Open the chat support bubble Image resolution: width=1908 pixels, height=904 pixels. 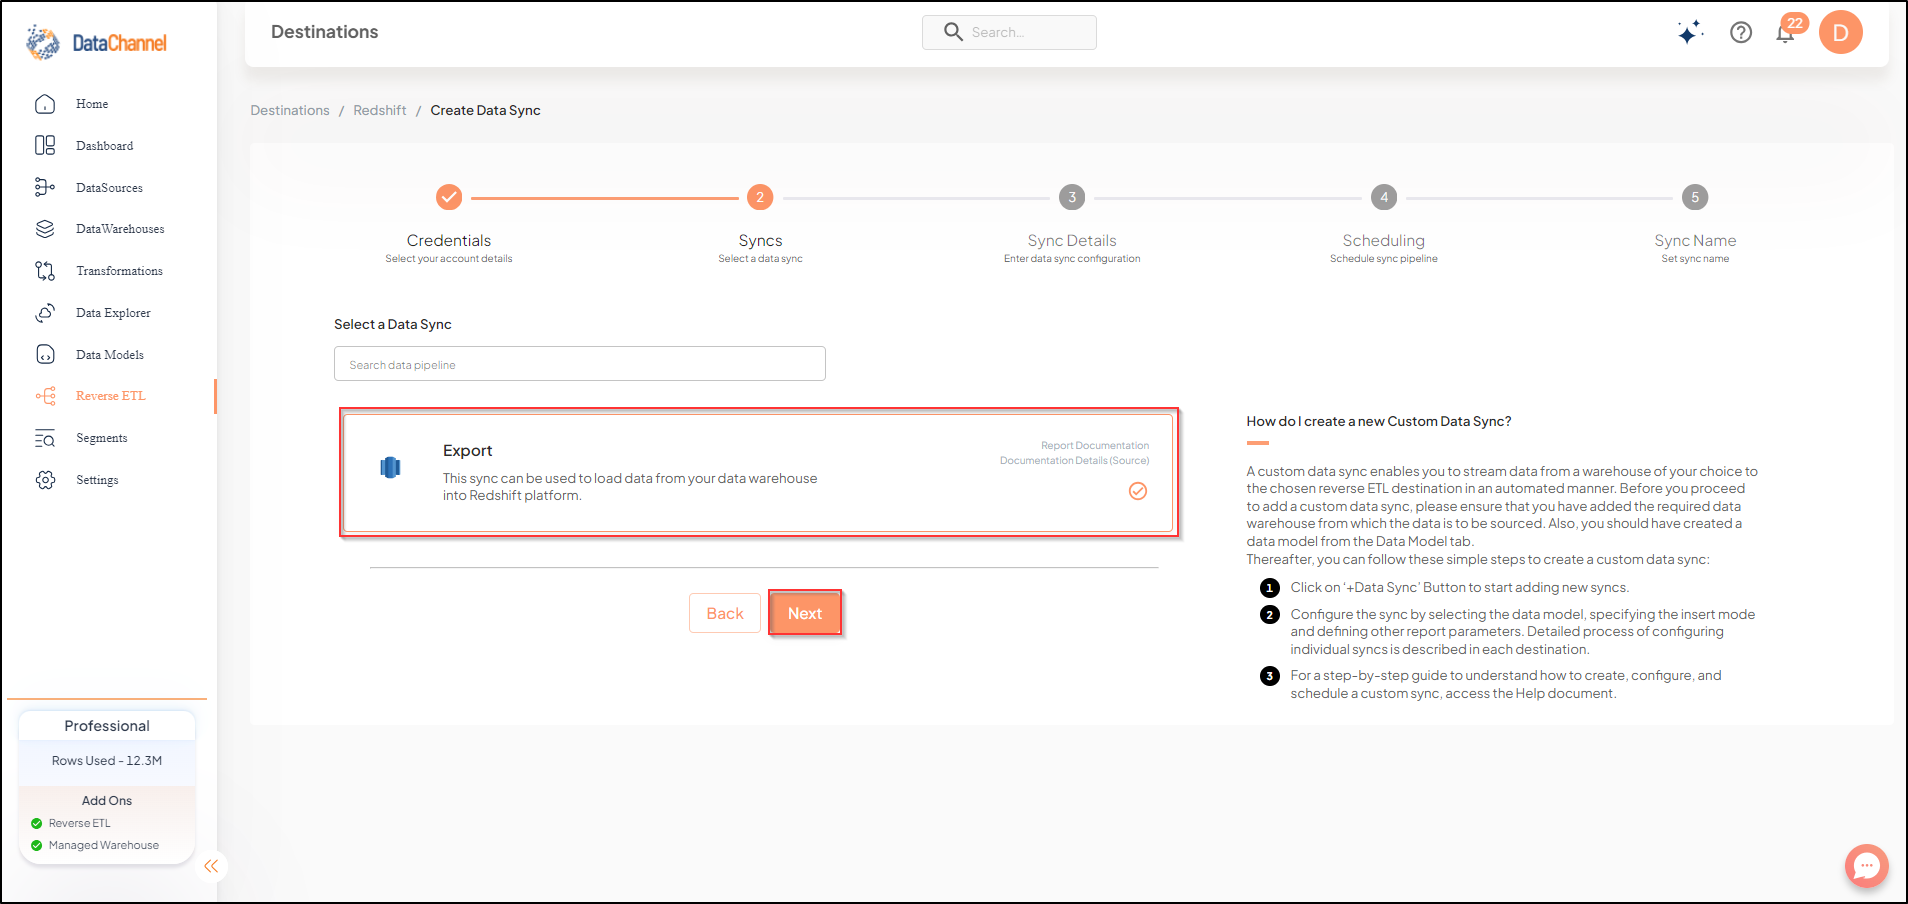(x=1866, y=866)
